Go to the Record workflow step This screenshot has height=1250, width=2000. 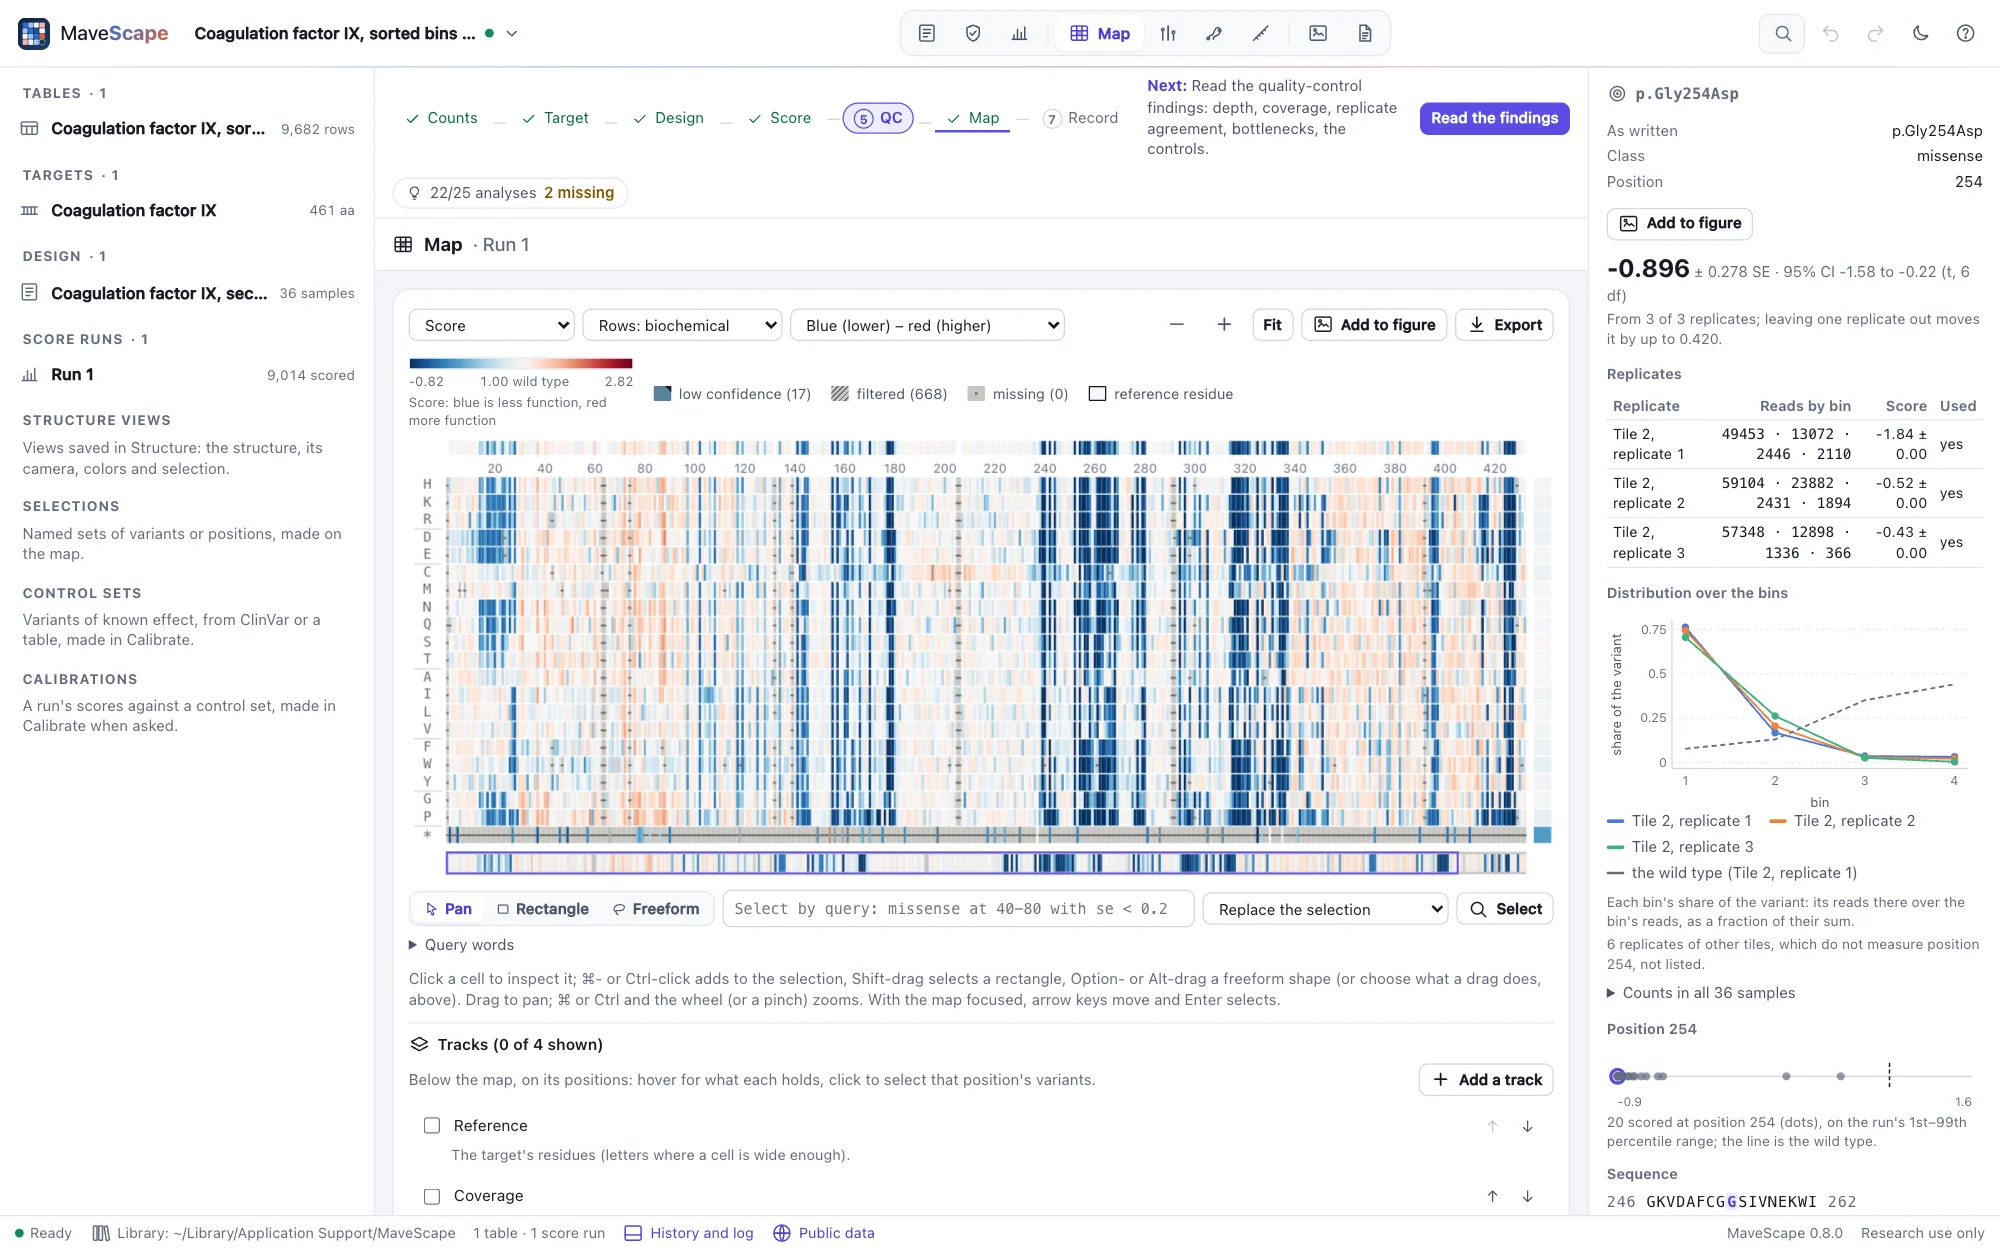(1081, 118)
